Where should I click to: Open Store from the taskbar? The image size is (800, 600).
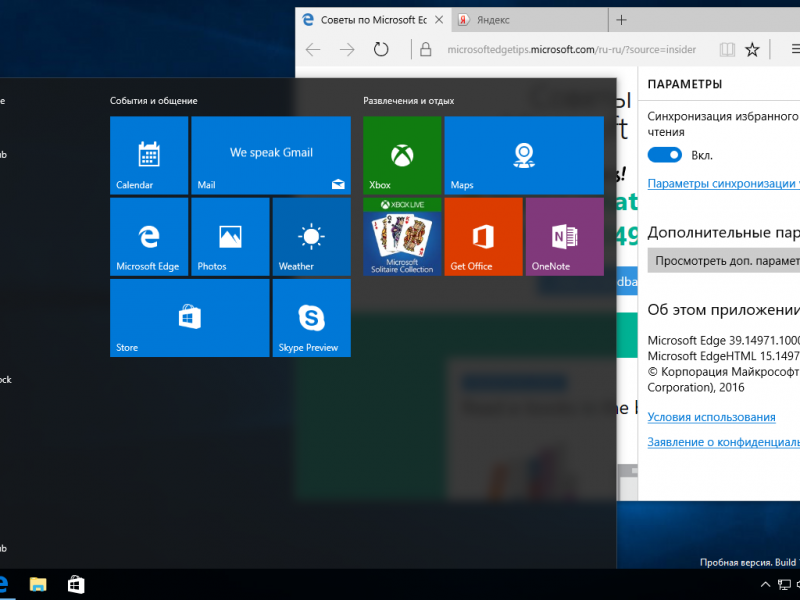tap(76, 585)
